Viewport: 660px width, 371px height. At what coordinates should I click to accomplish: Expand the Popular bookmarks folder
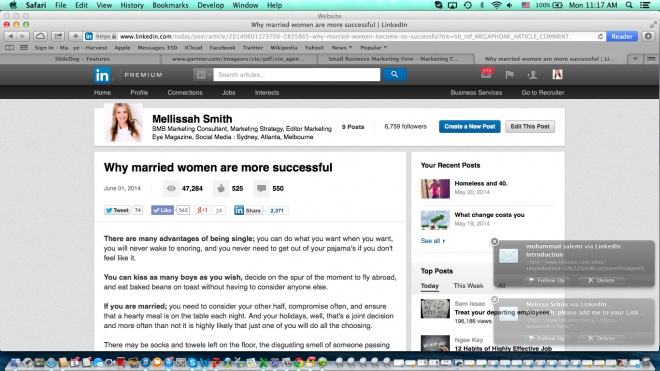pyautogui.click(x=373, y=48)
